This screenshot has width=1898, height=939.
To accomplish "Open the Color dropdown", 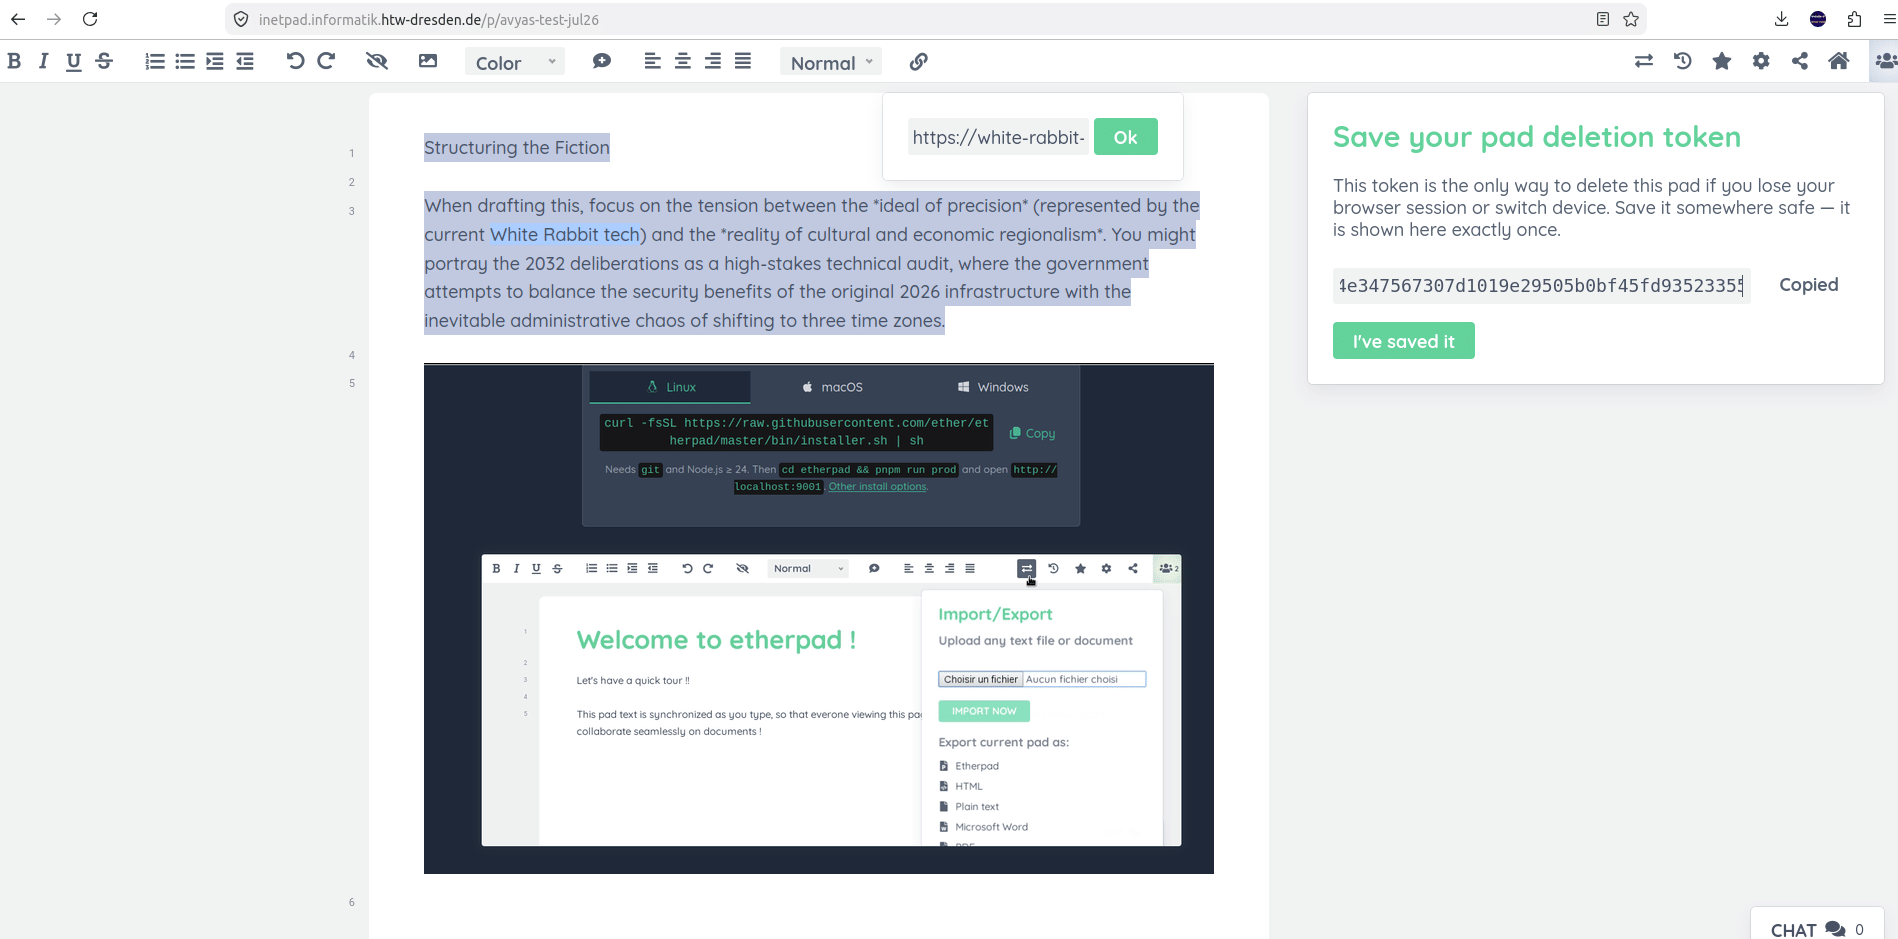I will pos(515,62).
